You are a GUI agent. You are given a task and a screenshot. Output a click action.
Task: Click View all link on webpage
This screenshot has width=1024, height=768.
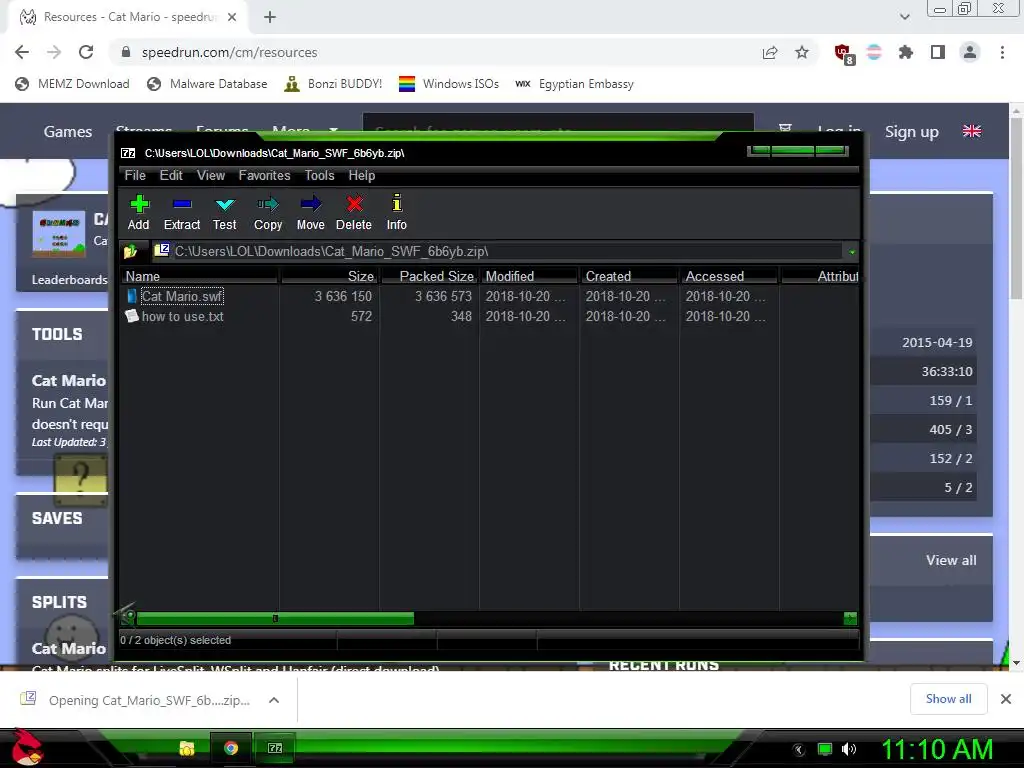951,560
